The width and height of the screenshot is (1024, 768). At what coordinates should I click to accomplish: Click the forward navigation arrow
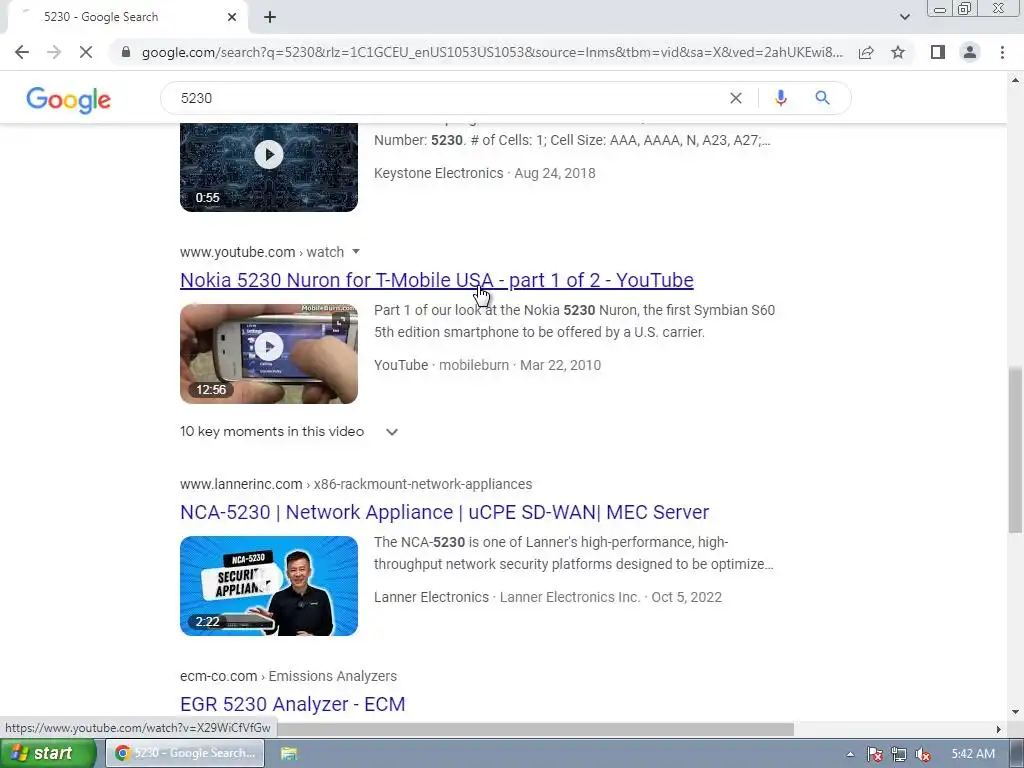click(54, 52)
